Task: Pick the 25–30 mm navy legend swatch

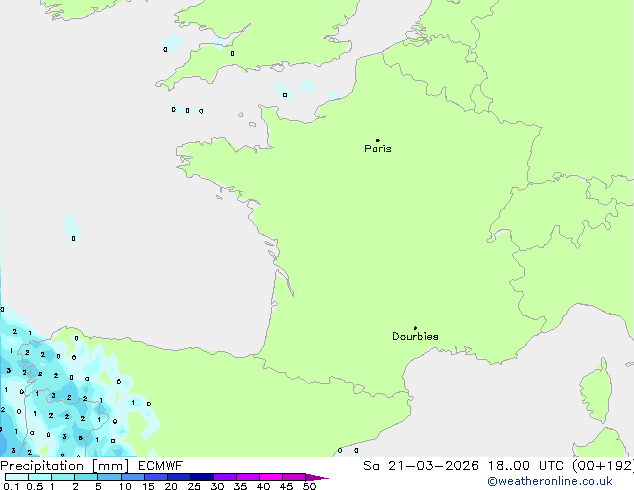Action: pos(201,477)
